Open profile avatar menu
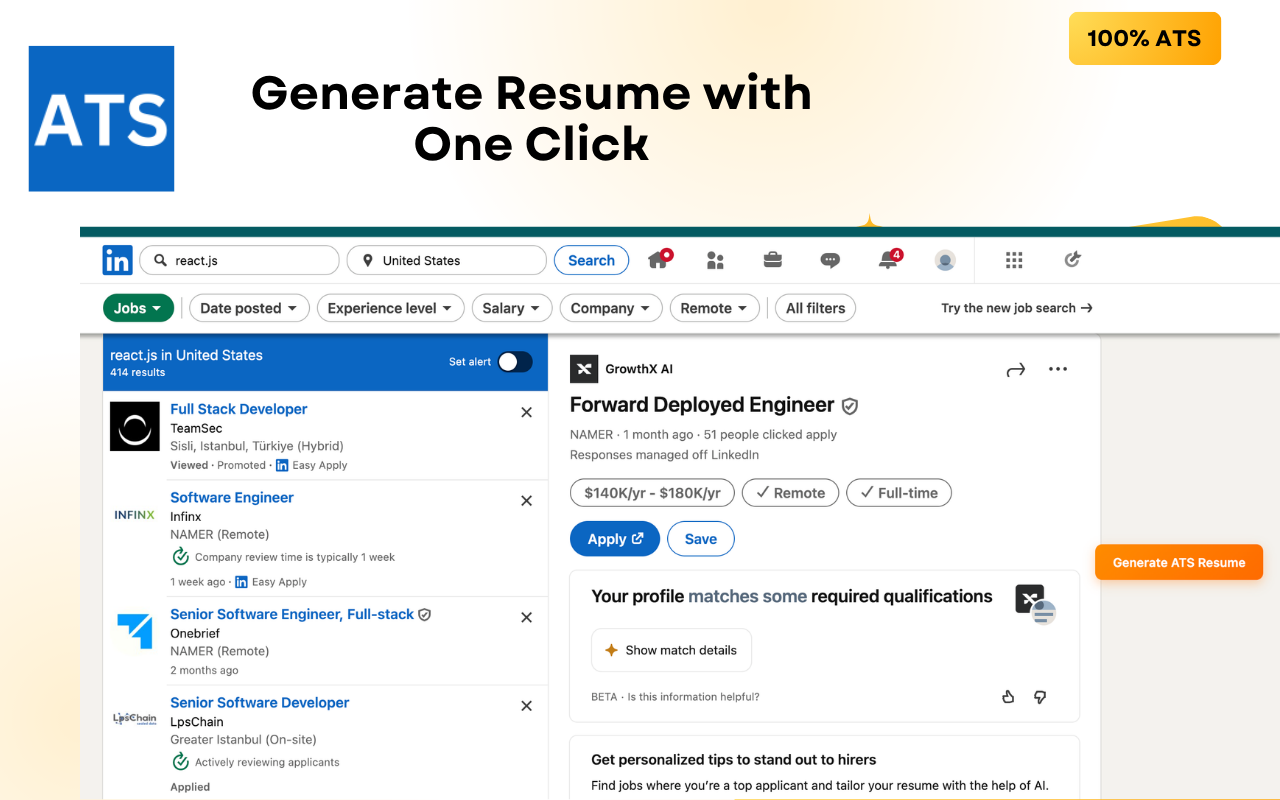The width and height of the screenshot is (1280, 800). pyautogui.click(x=945, y=260)
